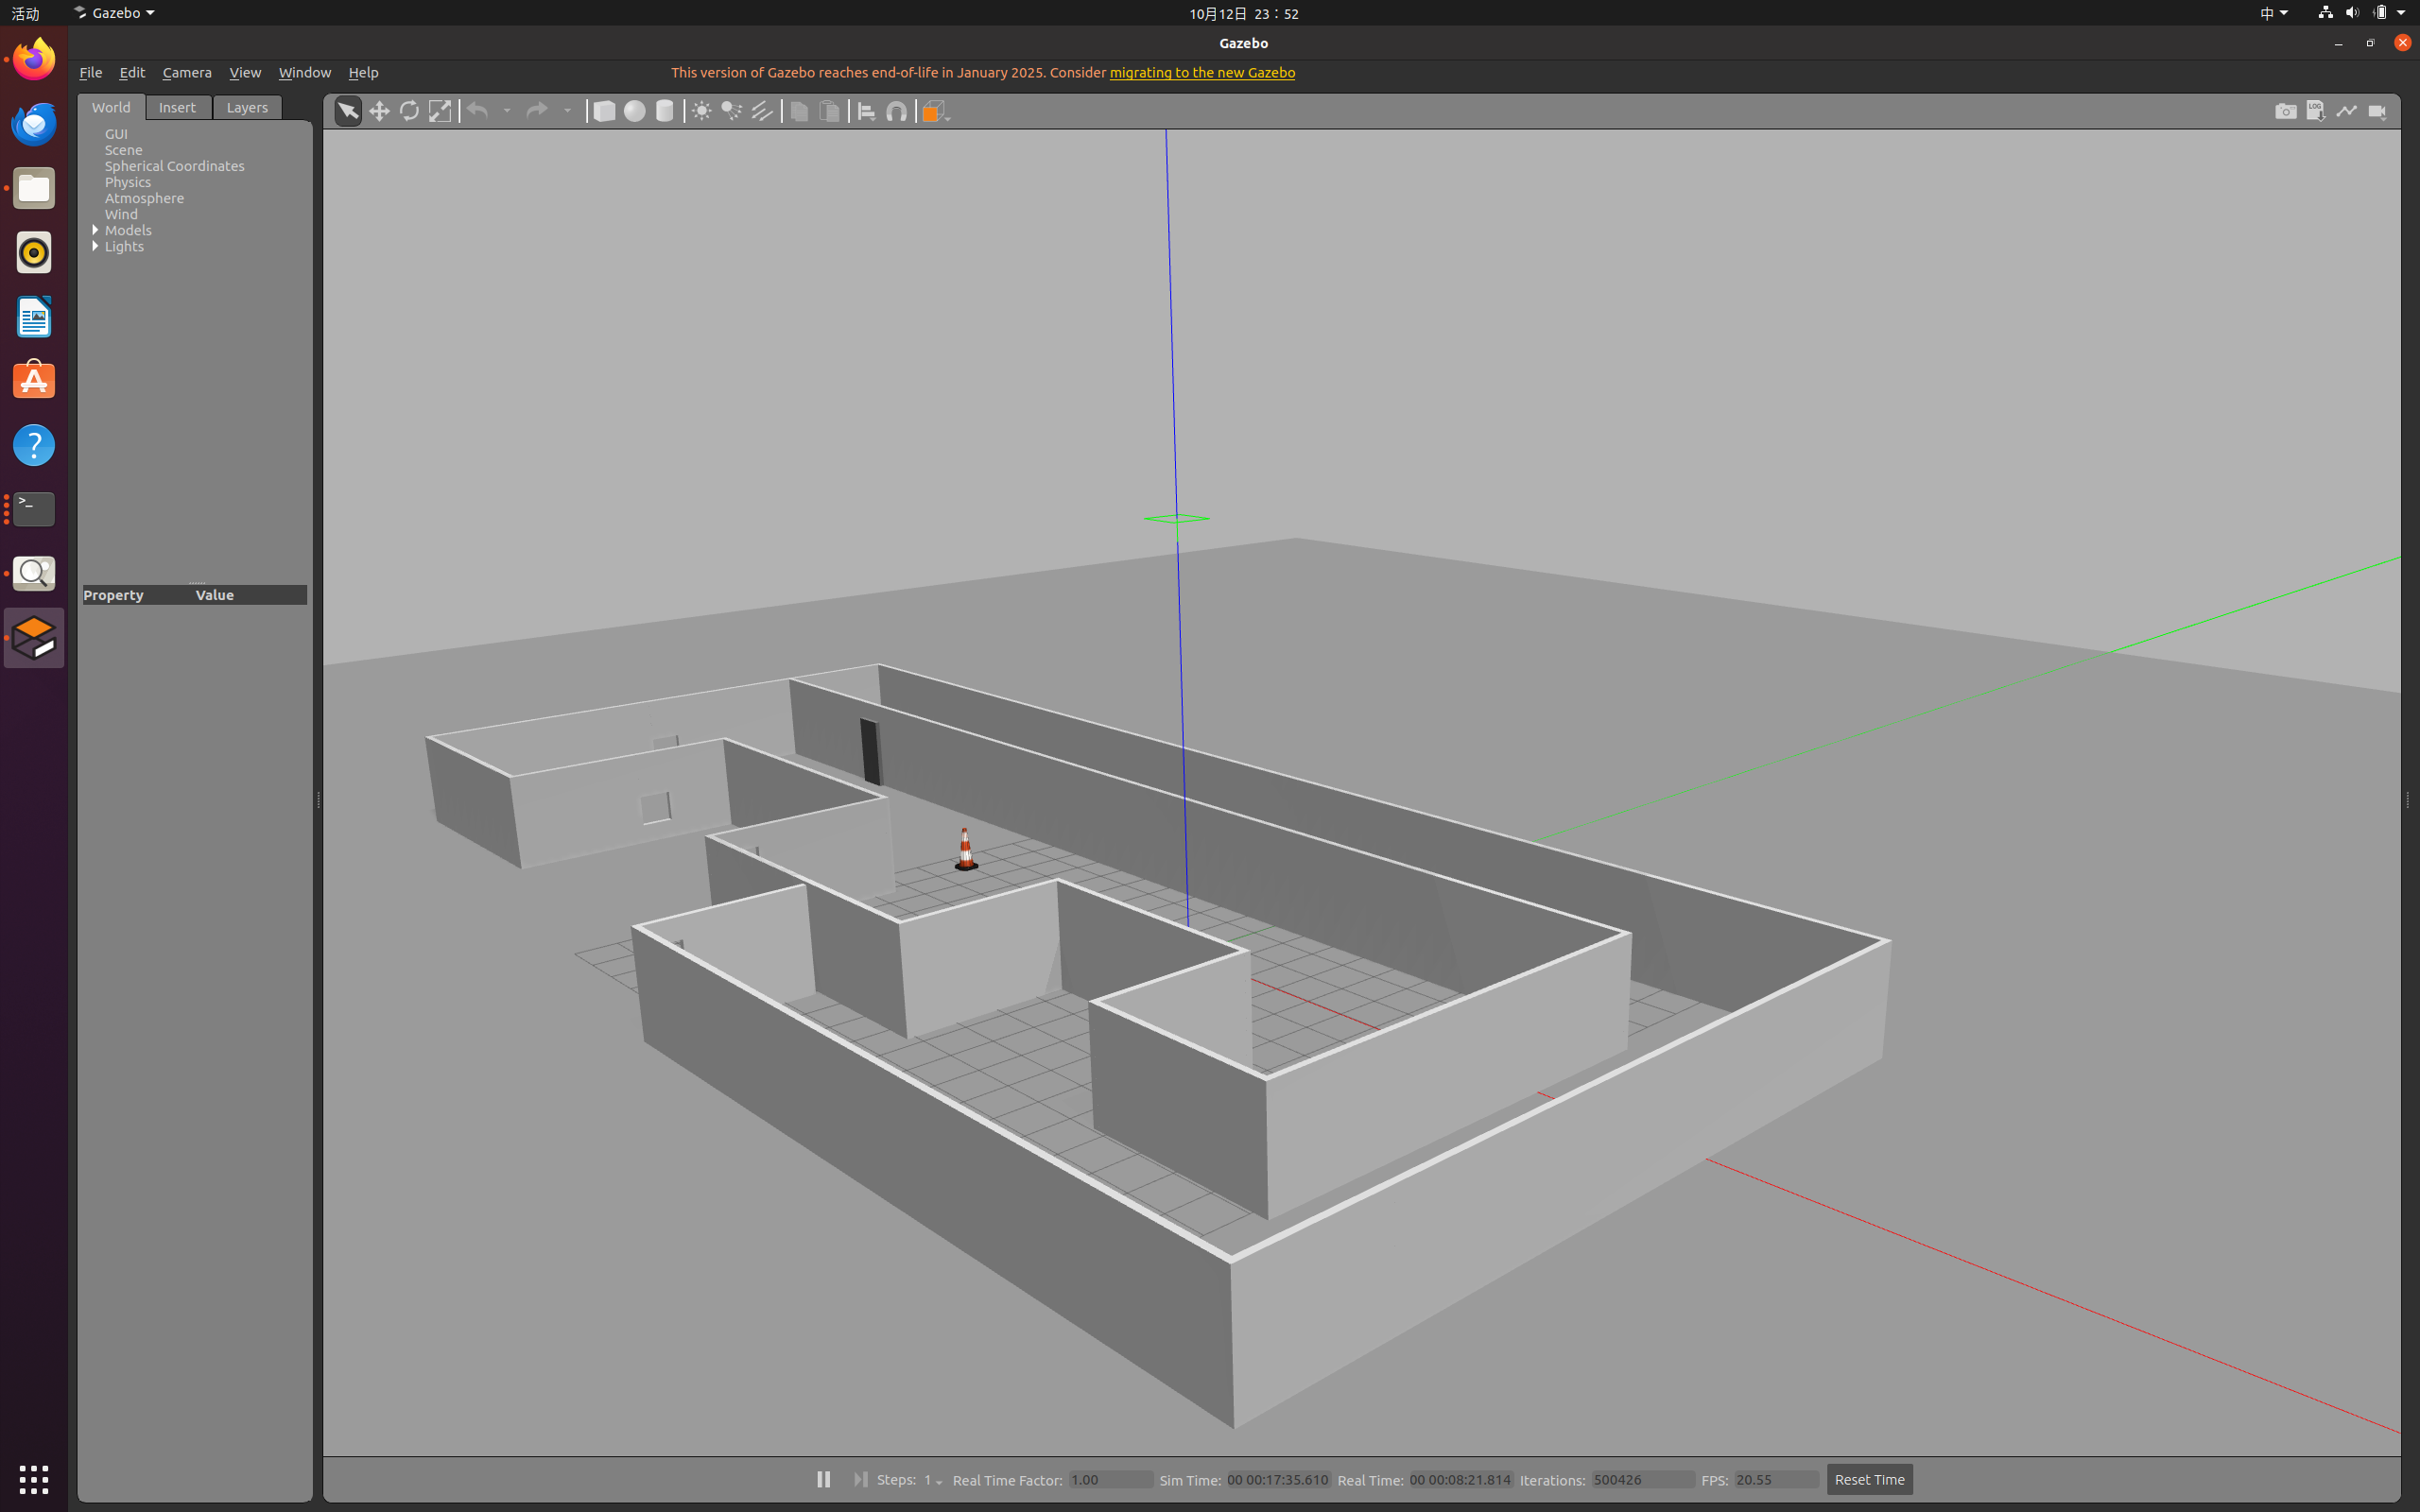This screenshot has height=1512, width=2420.
Task: Open the Steps count dropdown
Action: pyautogui.click(x=933, y=1480)
